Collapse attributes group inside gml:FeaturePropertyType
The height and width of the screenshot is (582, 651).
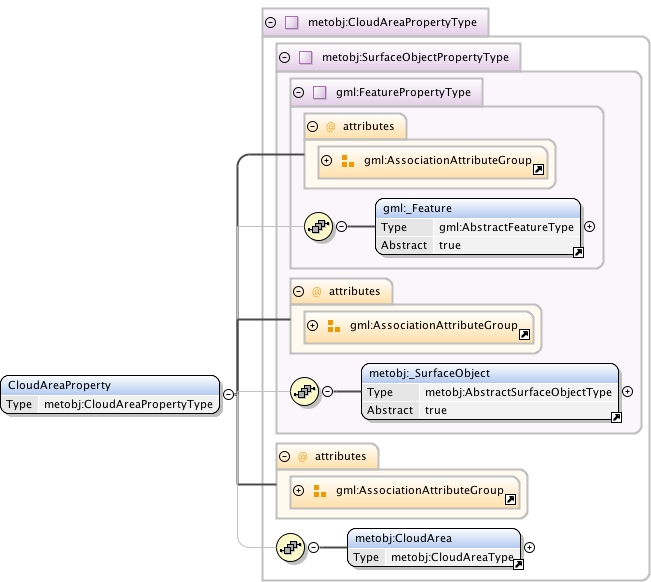[313, 126]
